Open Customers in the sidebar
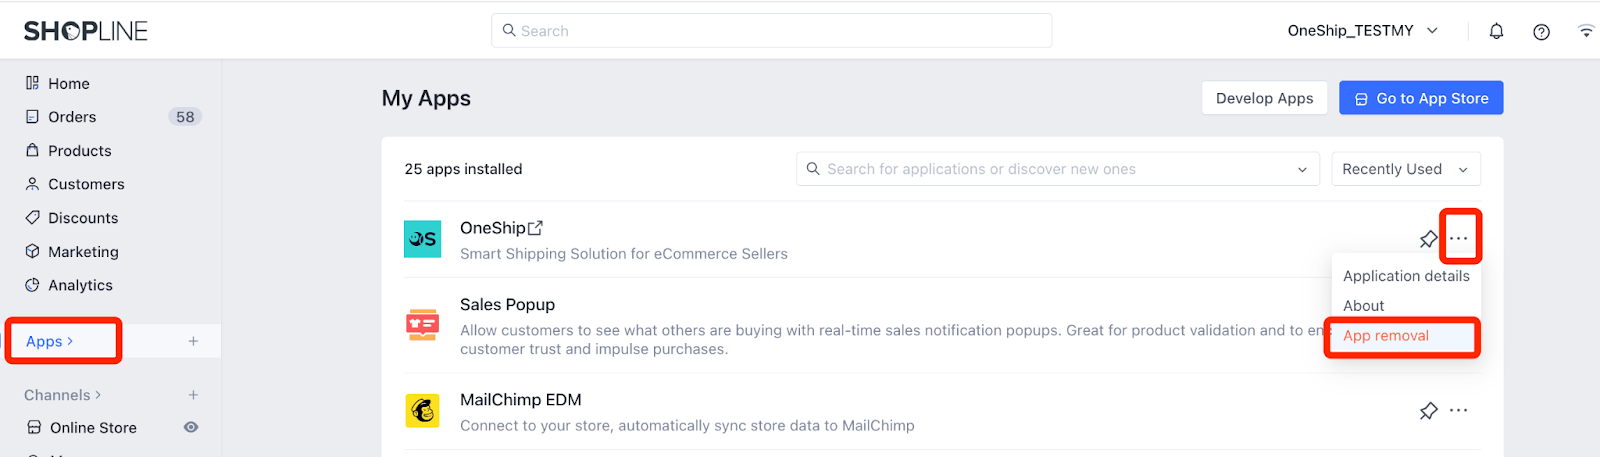The width and height of the screenshot is (1600, 457). coord(86,184)
